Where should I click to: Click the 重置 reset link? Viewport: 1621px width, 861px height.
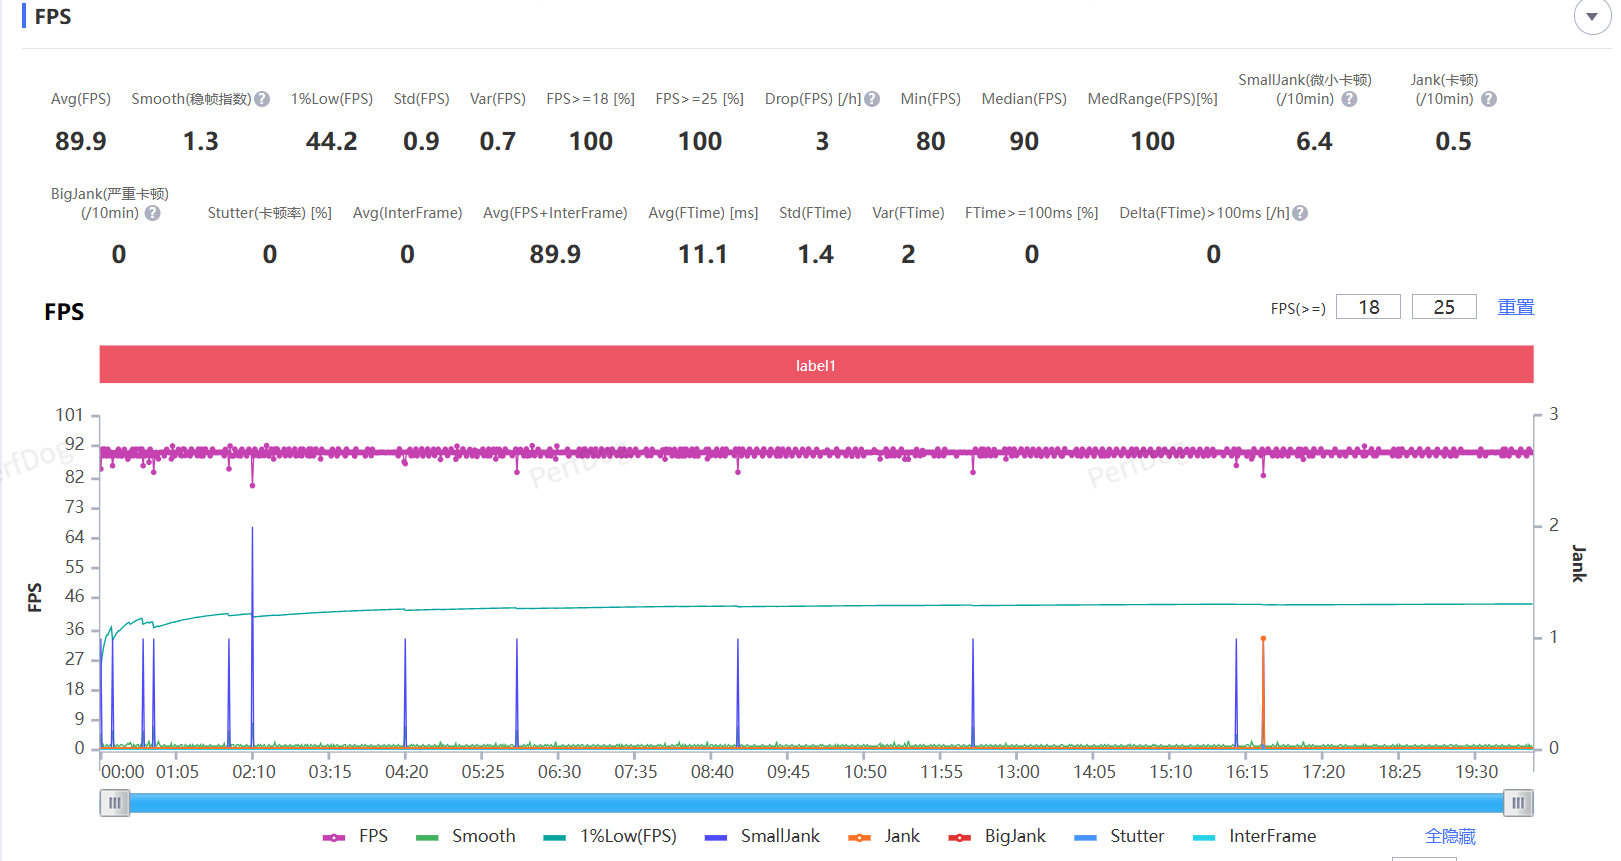[1515, 307]
